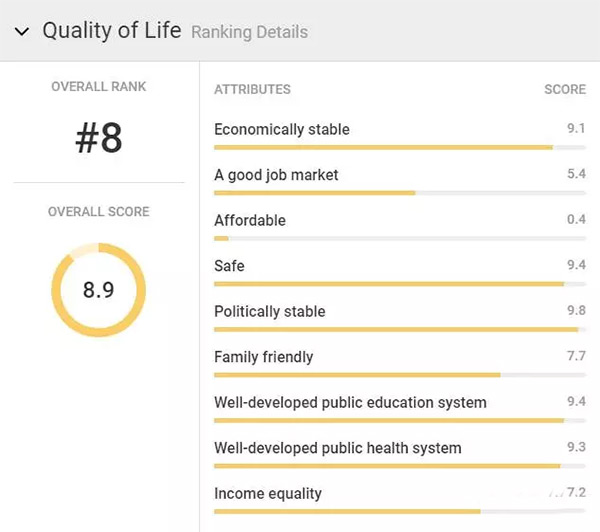Click the Politically stable attribute
The width and height of the screenshot is (600, 532).
[x=269, y=311]
